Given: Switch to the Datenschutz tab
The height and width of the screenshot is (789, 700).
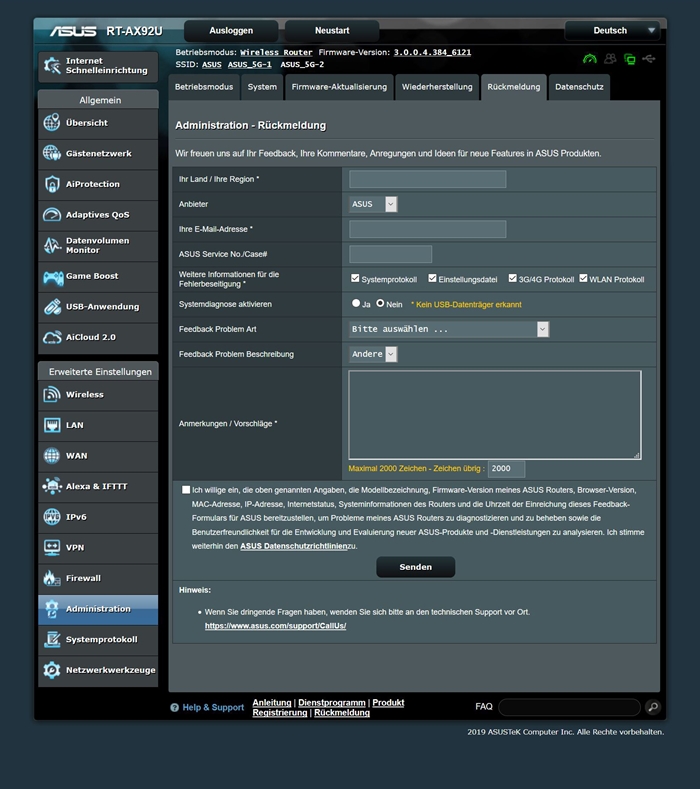Looking at the screenshot, I should 579,87.
